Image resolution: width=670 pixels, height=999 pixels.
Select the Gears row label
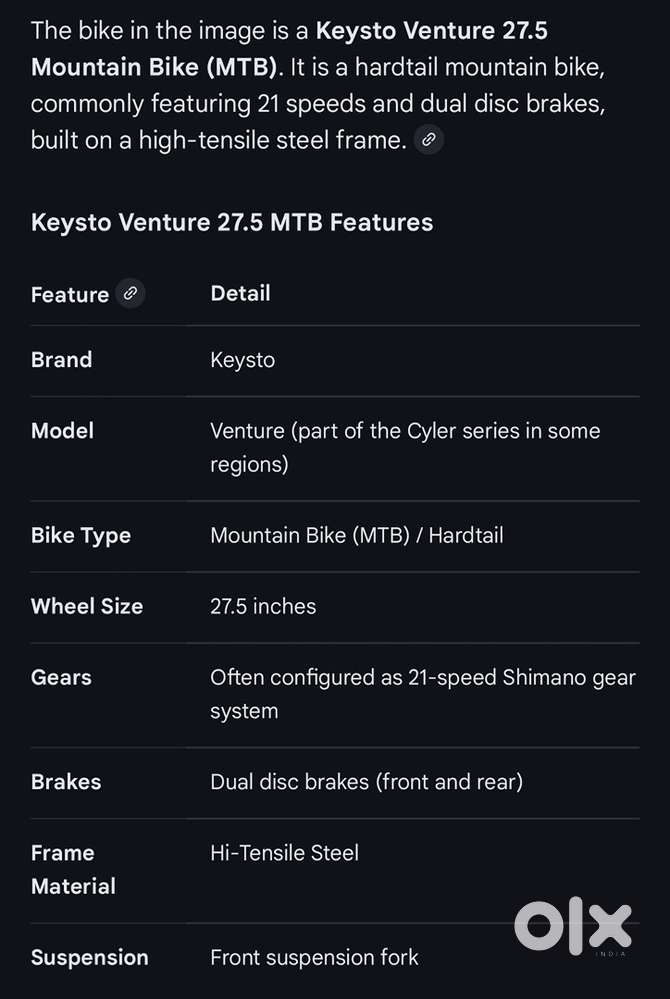[61, 677]
